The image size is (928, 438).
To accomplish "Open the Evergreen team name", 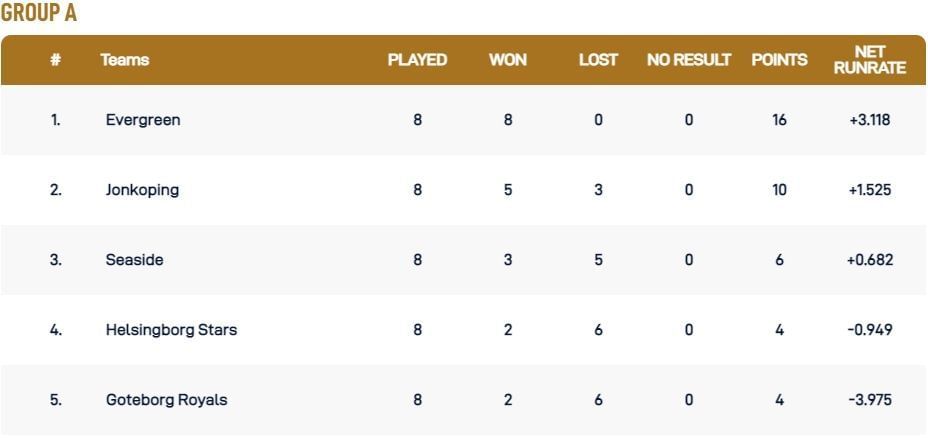I will point(143,120).
